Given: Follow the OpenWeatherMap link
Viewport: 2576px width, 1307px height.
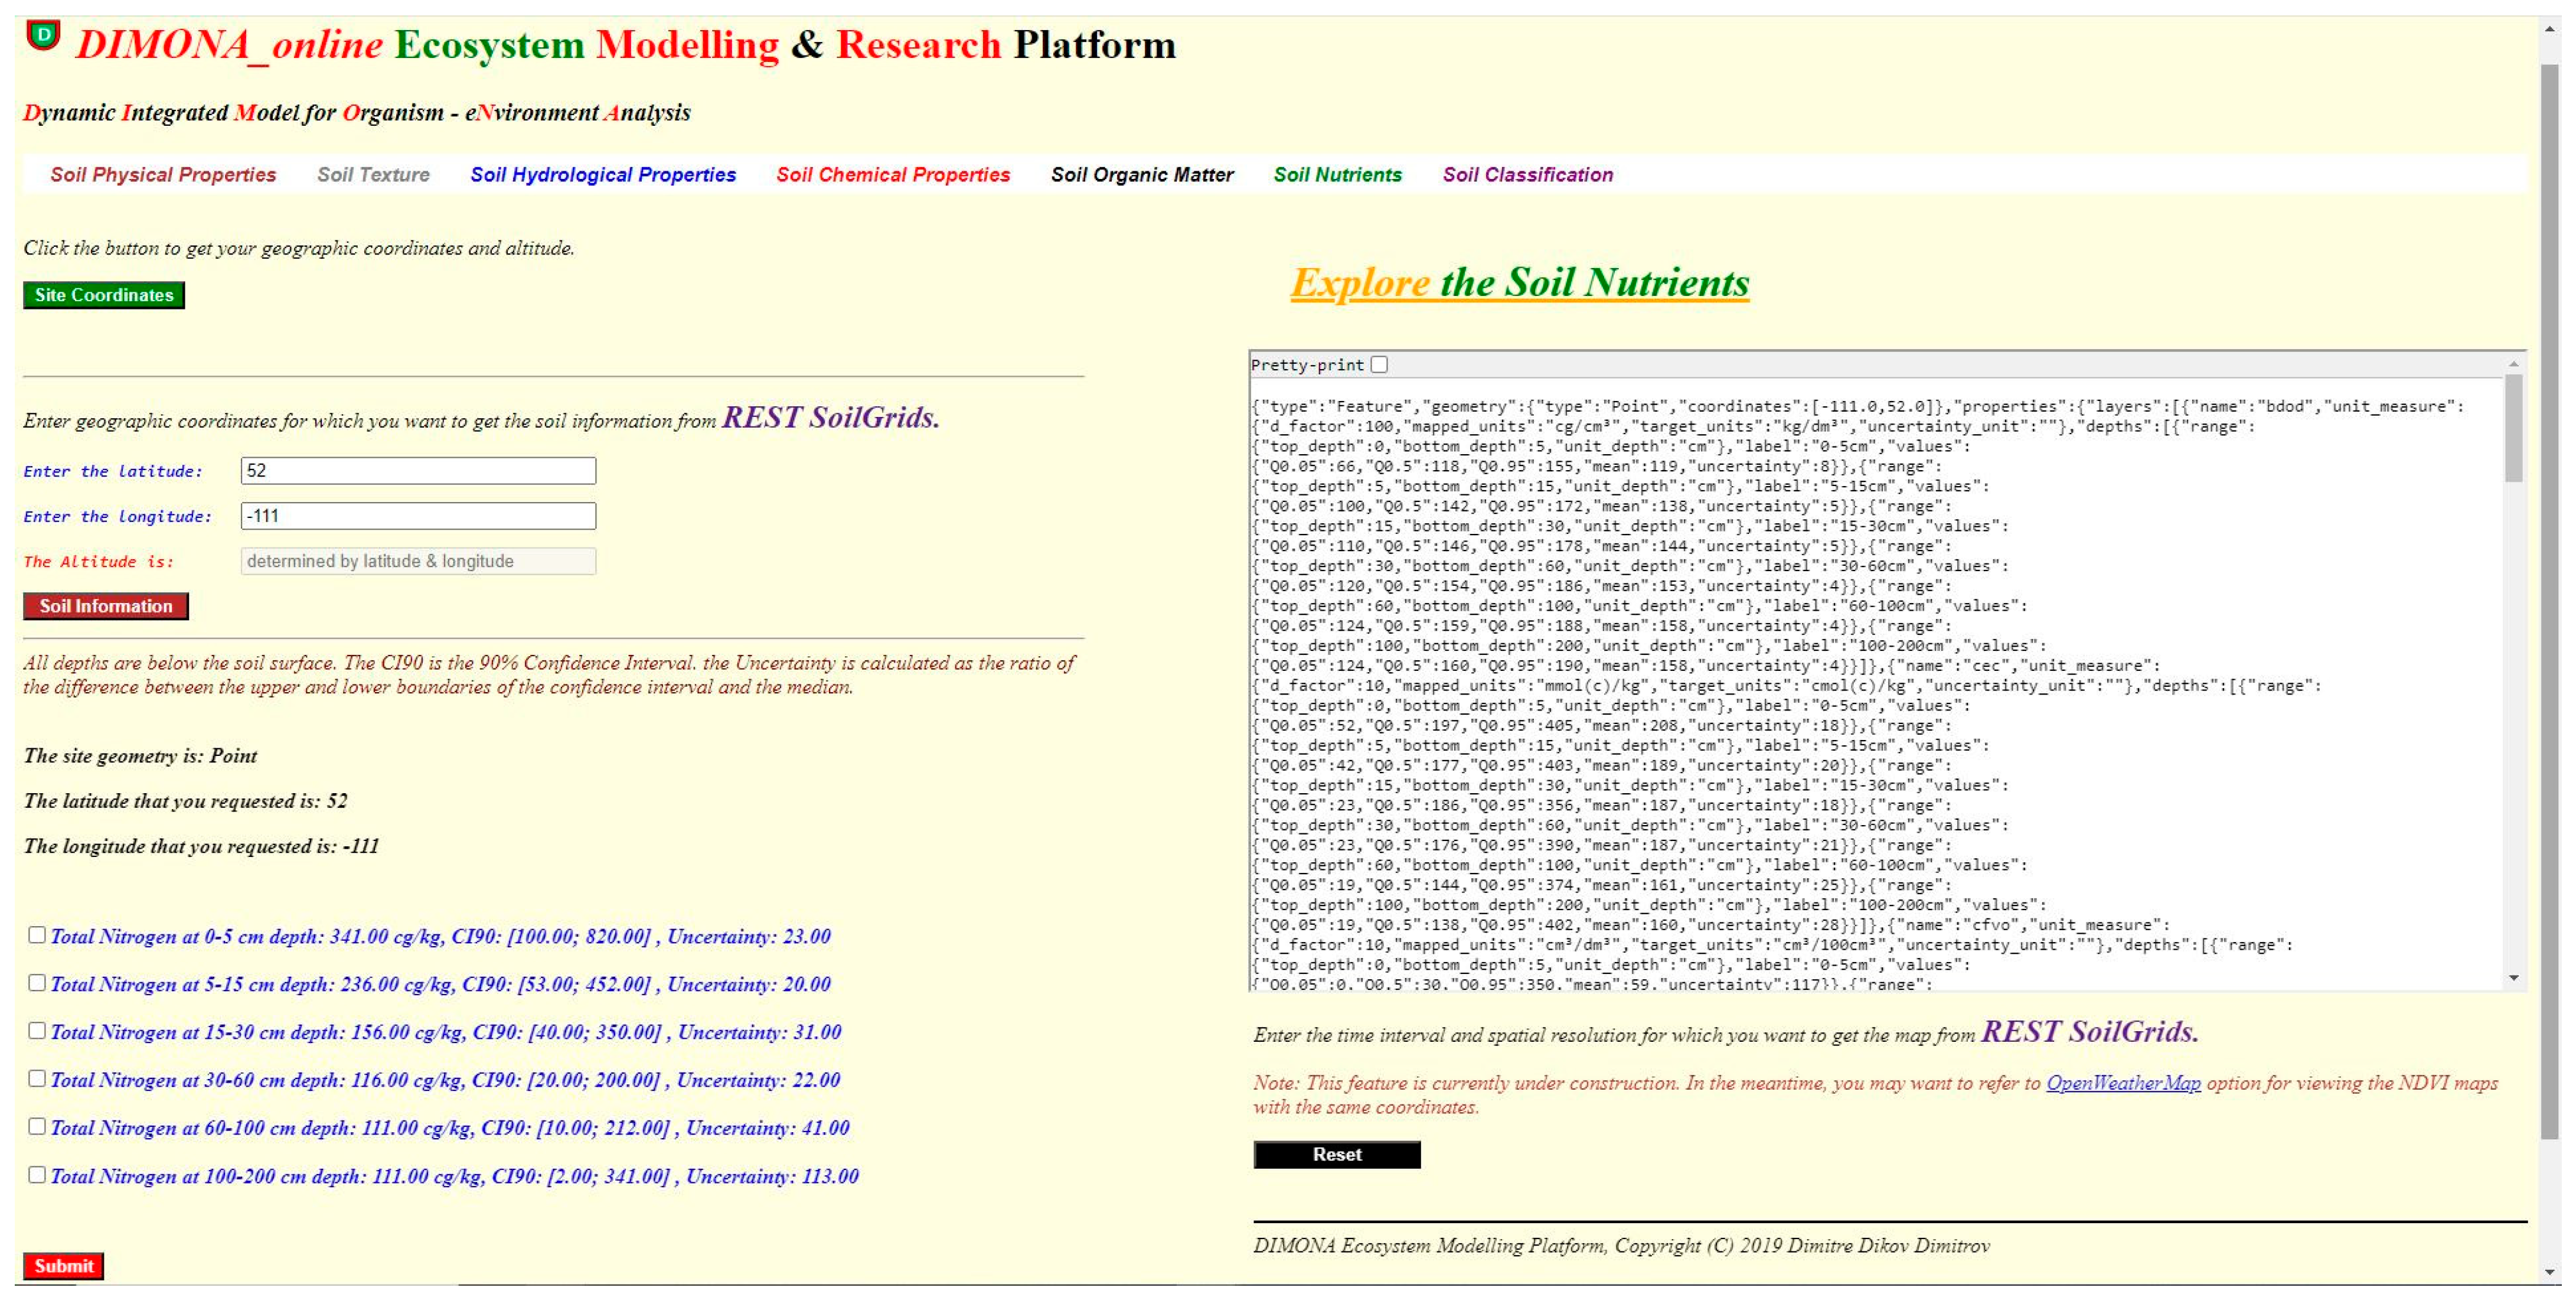Looking at the screenshot, I should pyautogui.click(x=2123, y=1083).
